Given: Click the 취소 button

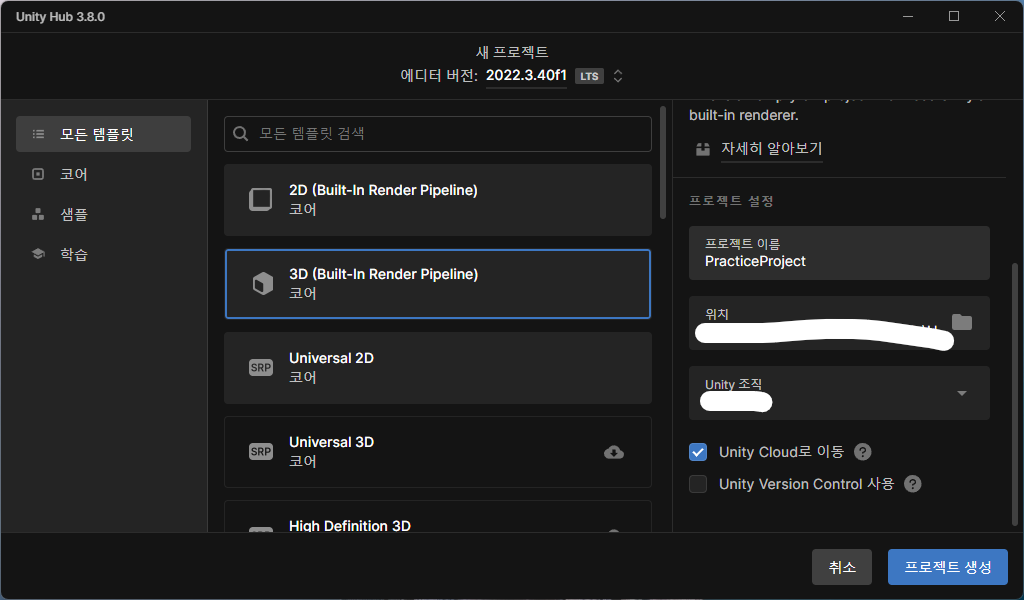Looking at the screenshot, I should (x=842, y=567).
